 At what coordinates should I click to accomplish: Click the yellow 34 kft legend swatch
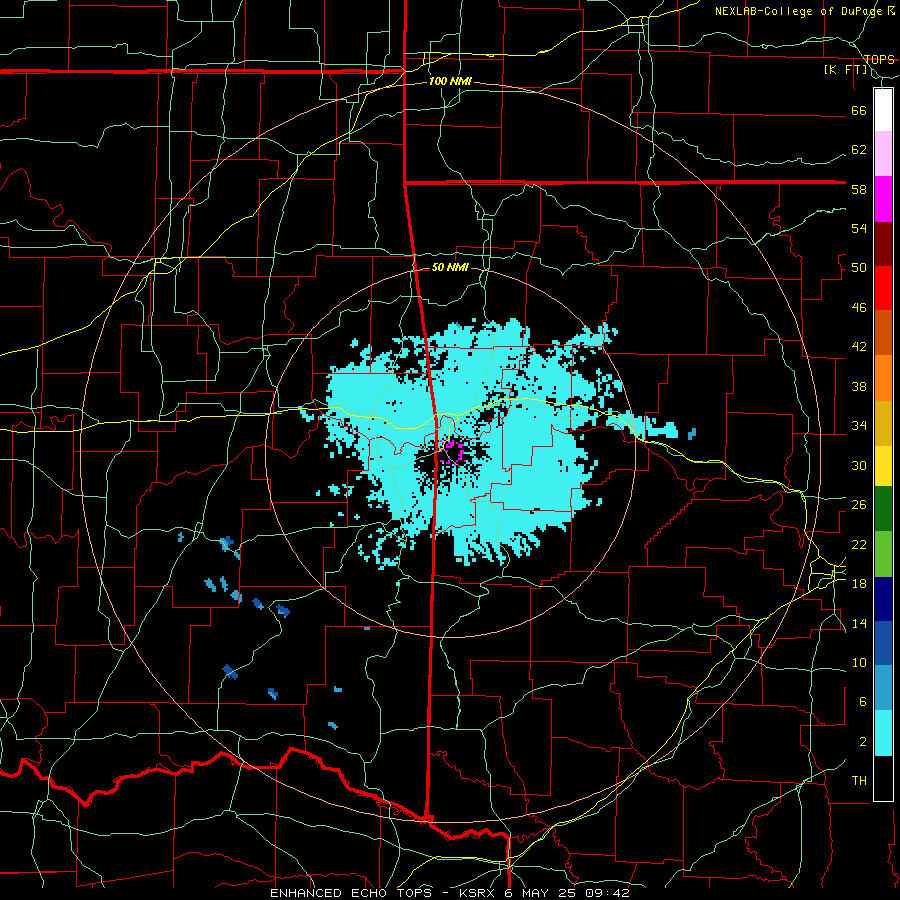pos(883,466)
